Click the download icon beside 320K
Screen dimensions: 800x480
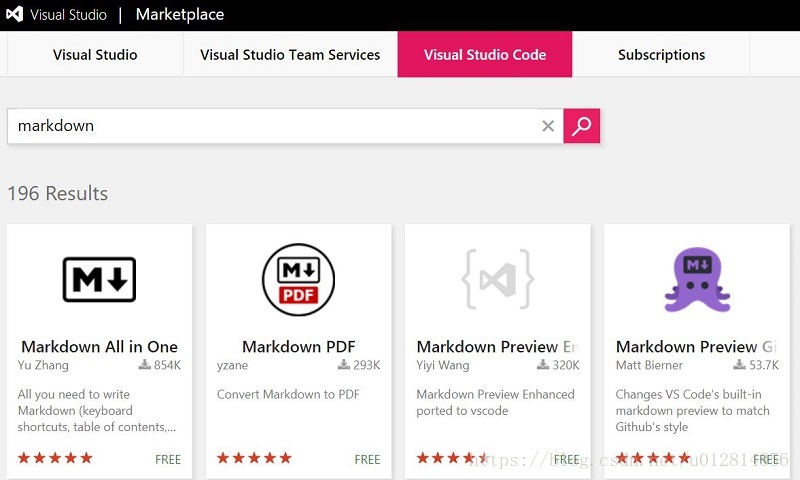543,364
